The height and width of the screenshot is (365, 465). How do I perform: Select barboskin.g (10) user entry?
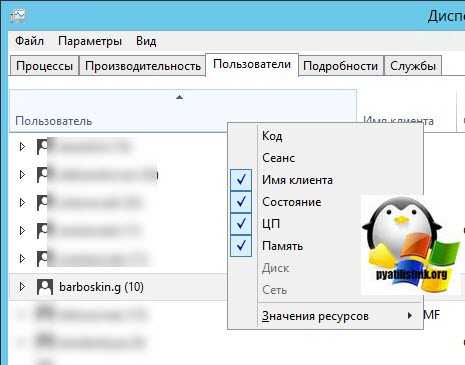(x=101, y=287)
